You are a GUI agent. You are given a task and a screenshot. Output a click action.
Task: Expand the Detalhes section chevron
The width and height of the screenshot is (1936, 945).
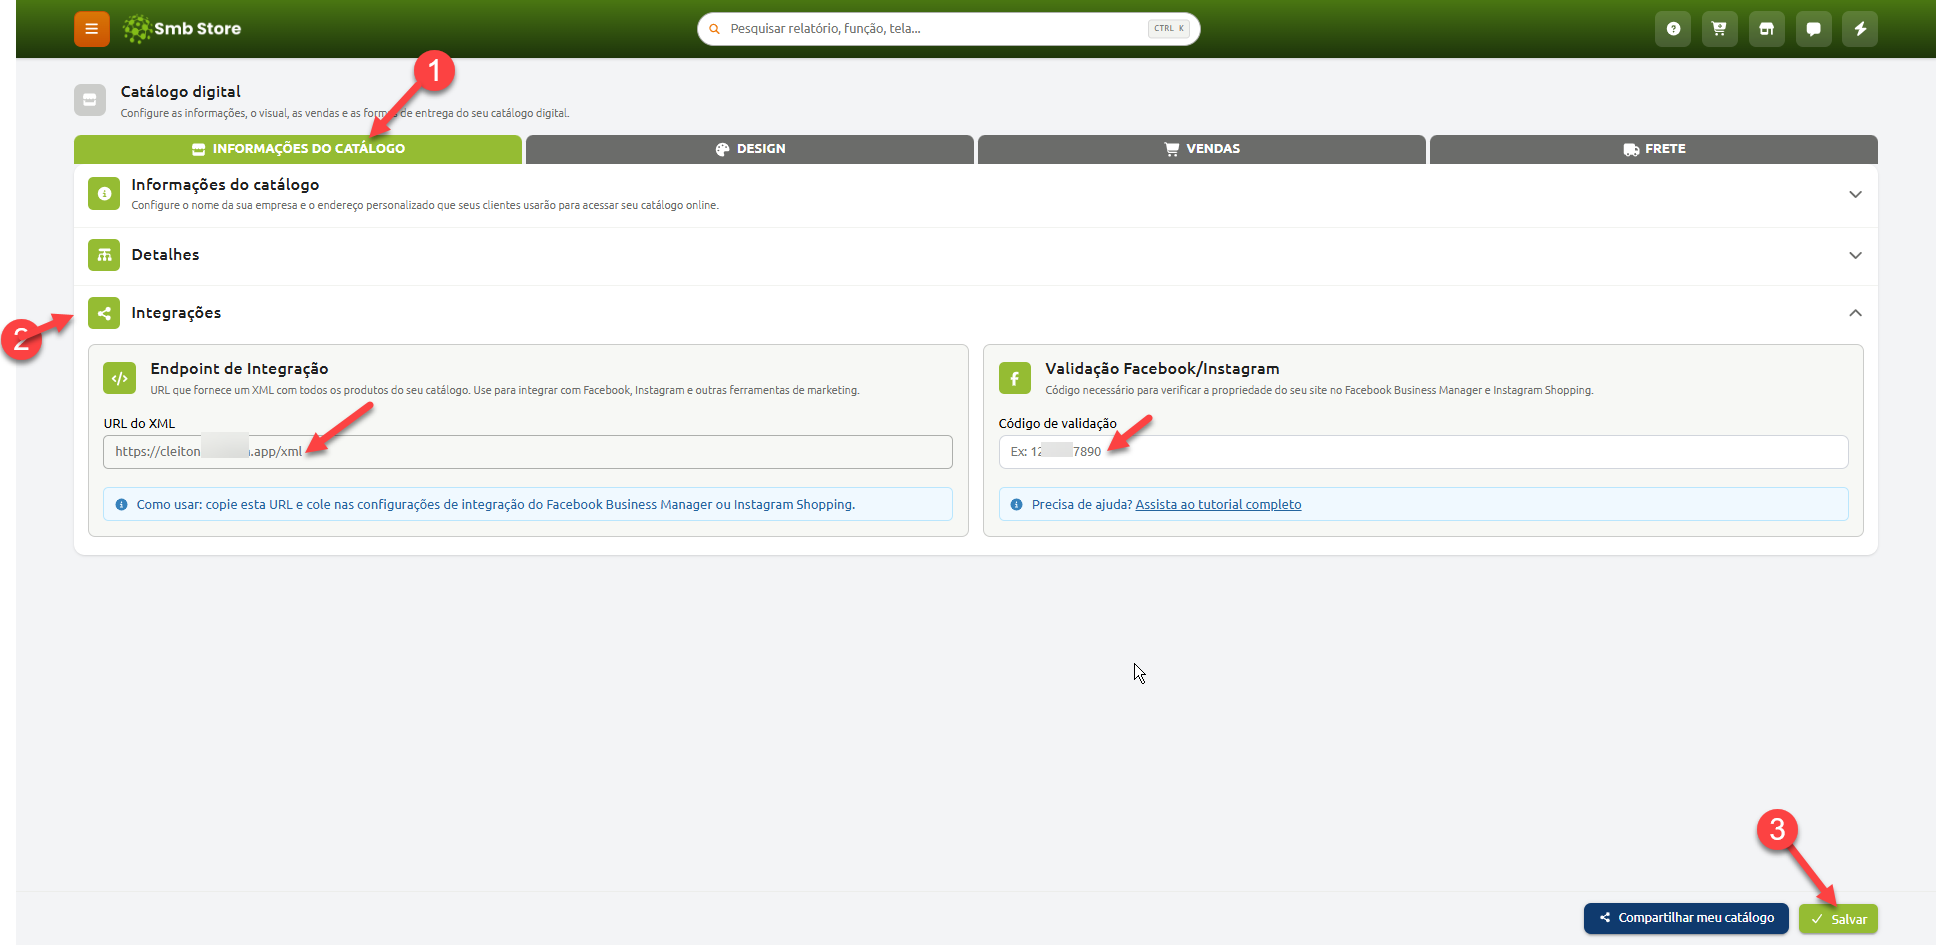pos(1855,255)
